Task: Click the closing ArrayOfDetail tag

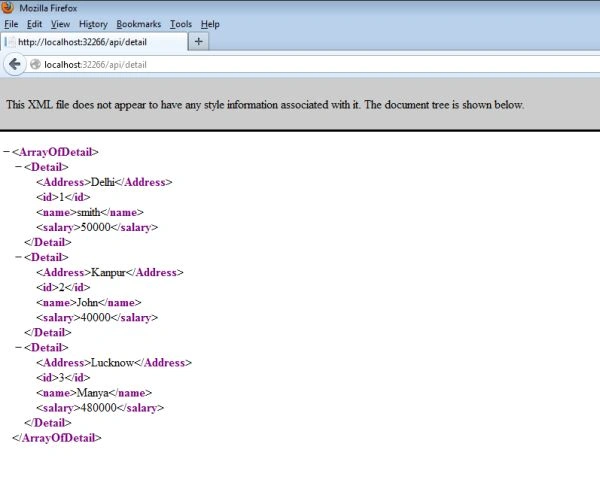Action: click(57, 438)
